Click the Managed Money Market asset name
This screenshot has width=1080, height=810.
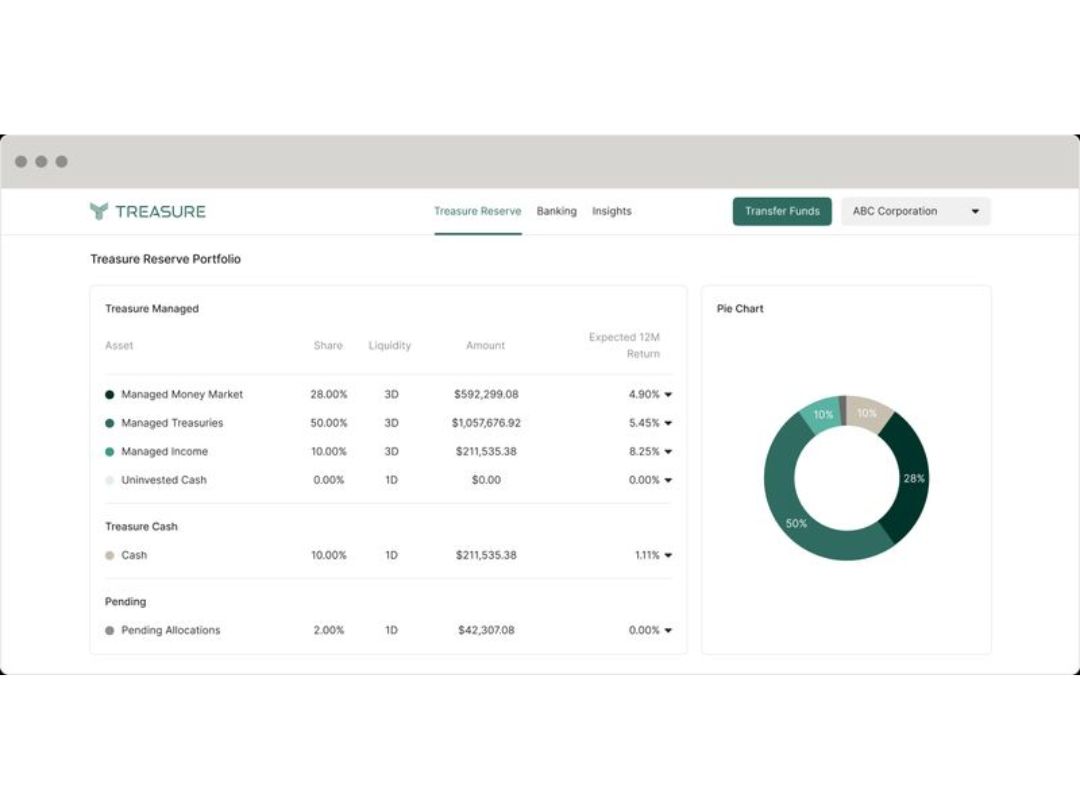click(182, 395)
